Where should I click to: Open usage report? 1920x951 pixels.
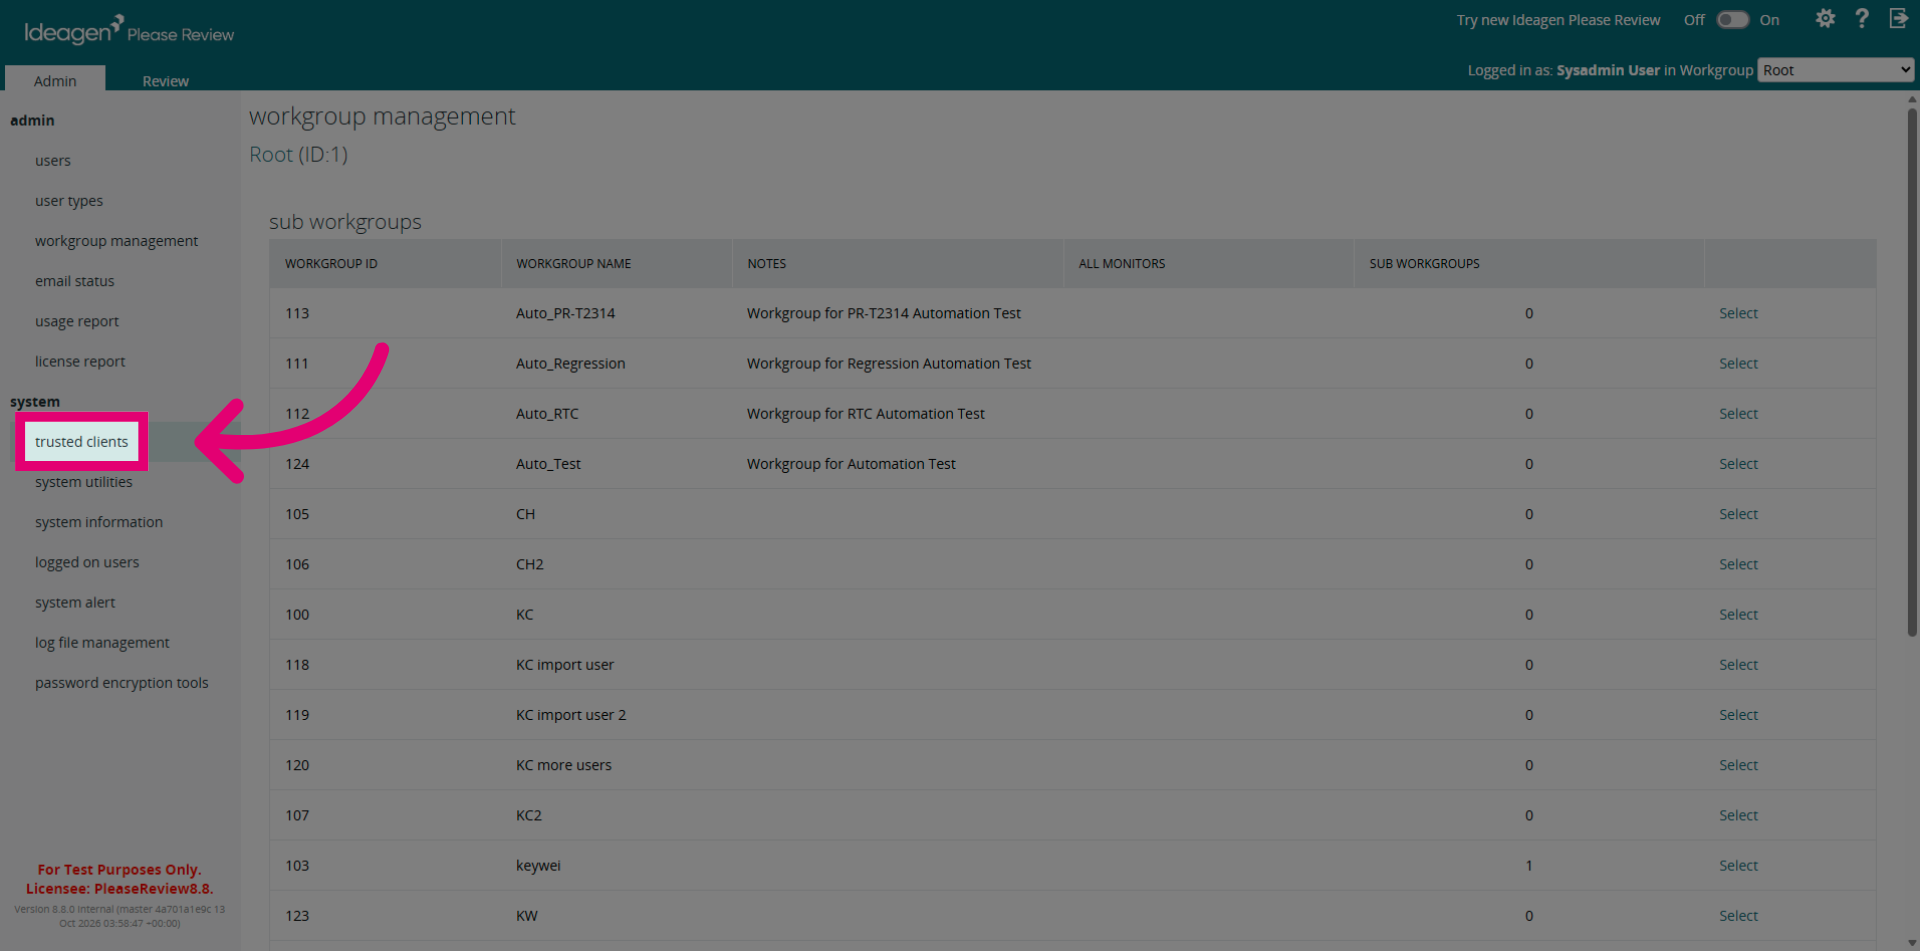pos(77,321)
